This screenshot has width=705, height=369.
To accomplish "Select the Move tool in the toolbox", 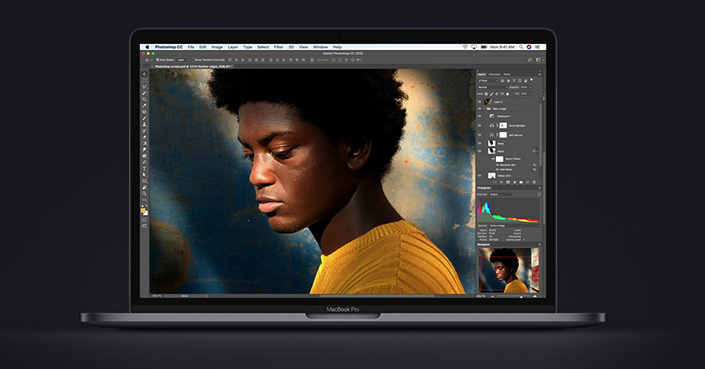I will click(x=144, y=74).
